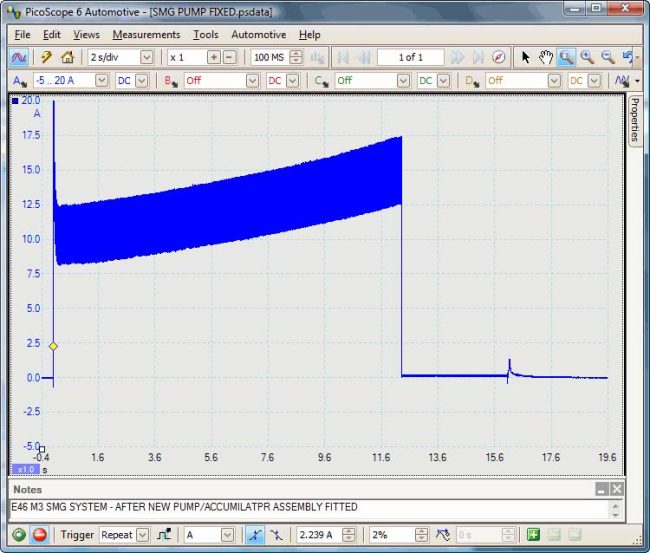
Task: Open Channel A range dropdown
Action: tap(102, 80)
